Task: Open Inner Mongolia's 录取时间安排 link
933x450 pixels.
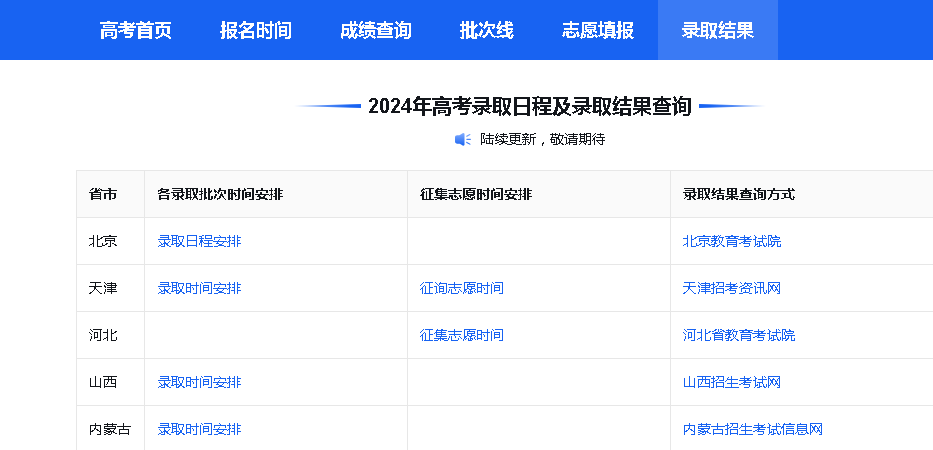Action: tap(199, 429)
